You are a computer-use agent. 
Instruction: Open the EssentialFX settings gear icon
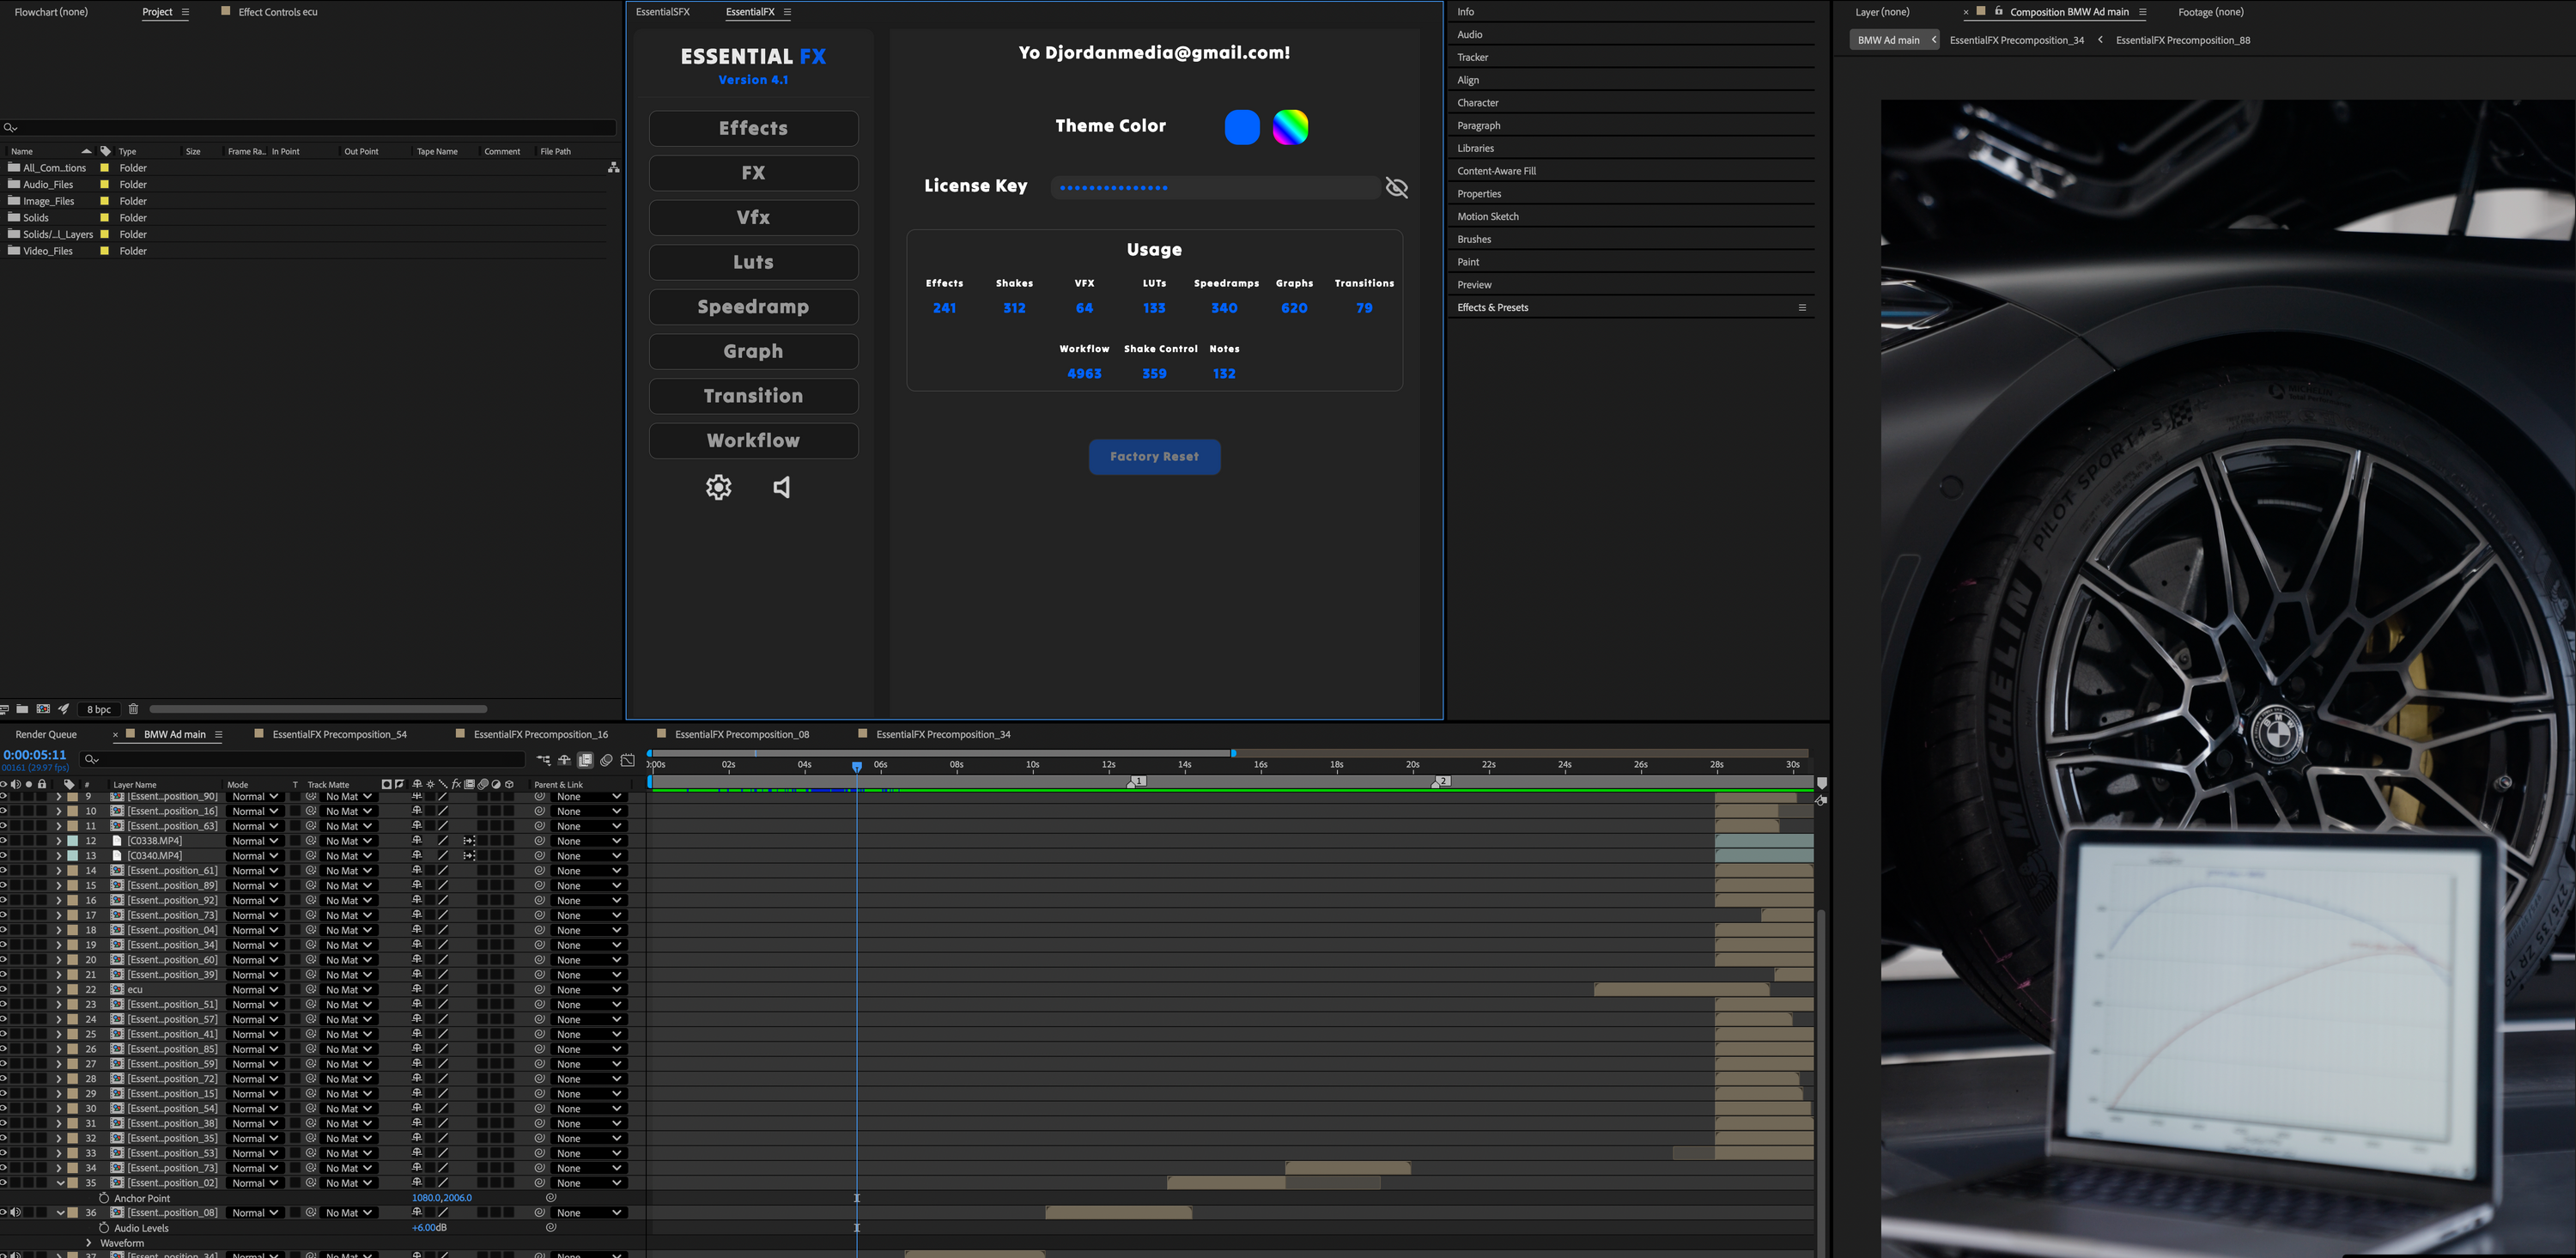click(718, 487)
